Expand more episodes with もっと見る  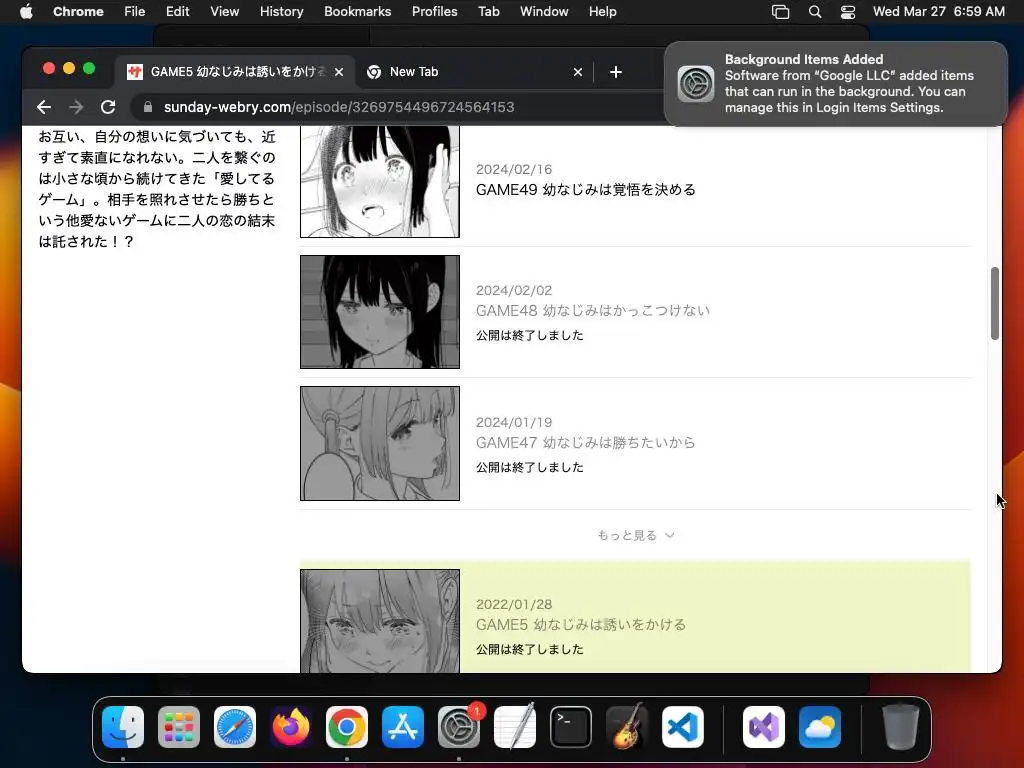635,536
